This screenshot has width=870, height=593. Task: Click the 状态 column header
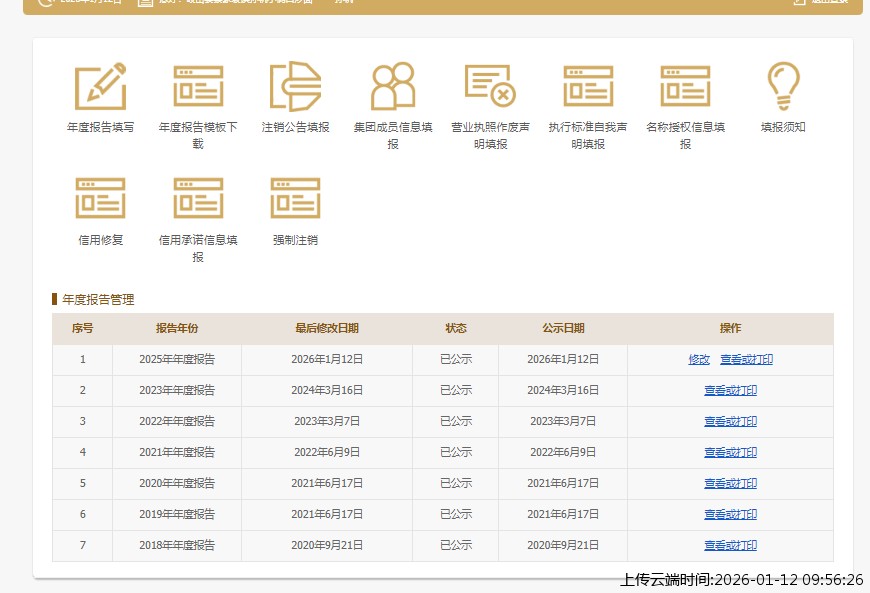coord(456,329)
